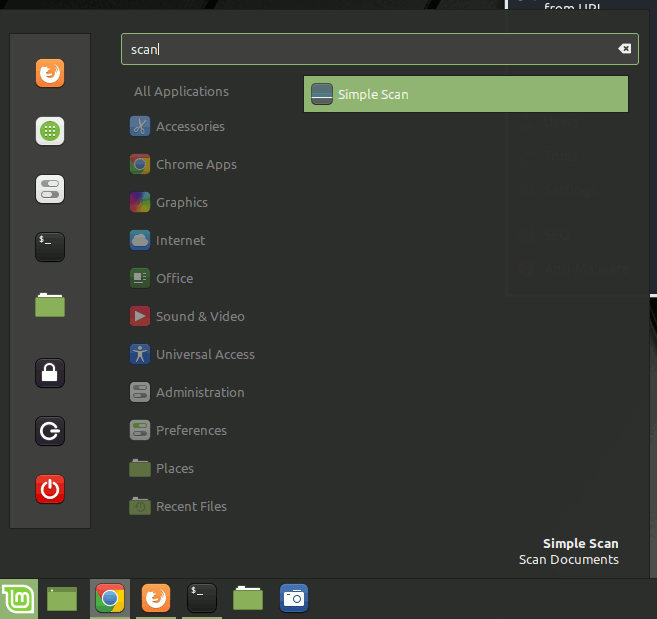657x619 pixels.
Task: Click the red power Quit icon
Action: (x=50, y=489)
